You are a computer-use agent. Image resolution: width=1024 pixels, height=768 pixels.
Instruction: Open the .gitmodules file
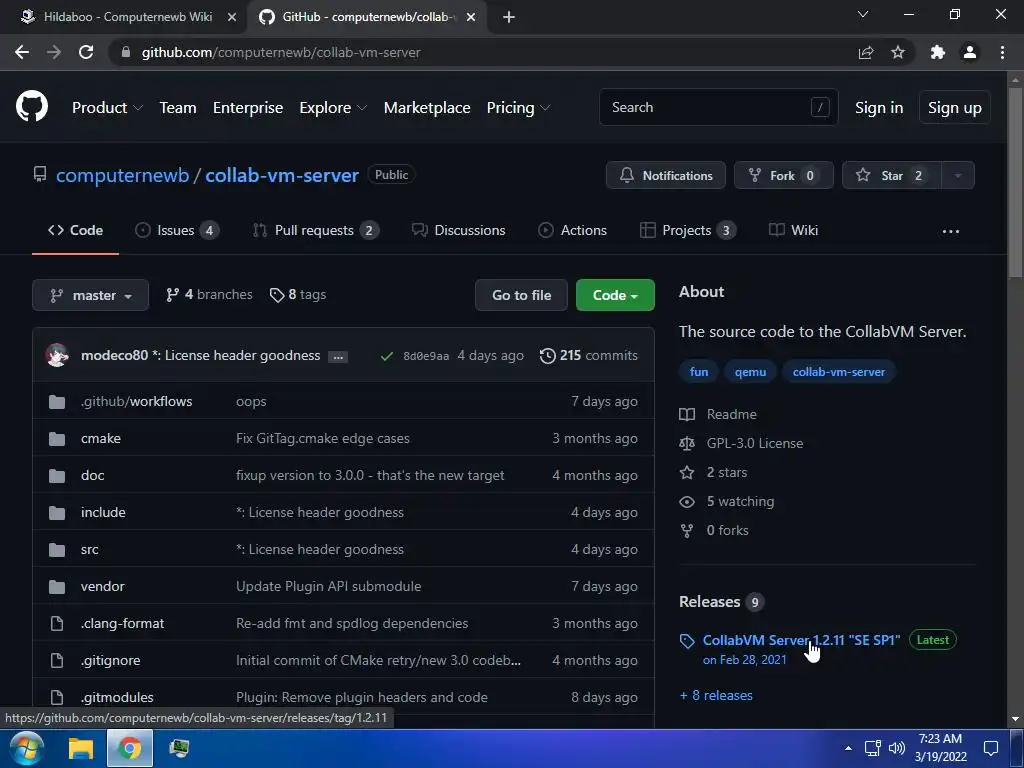point(118,697)
